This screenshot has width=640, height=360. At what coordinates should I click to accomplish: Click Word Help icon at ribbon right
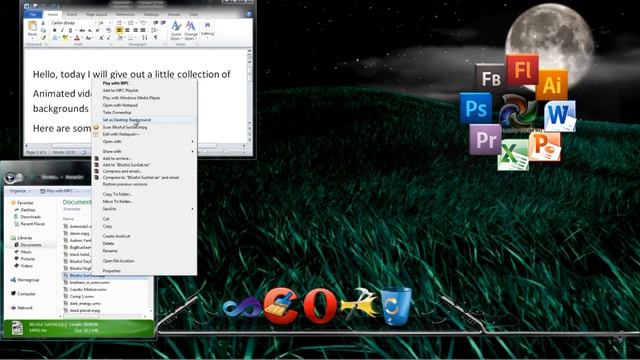[249, 14]
